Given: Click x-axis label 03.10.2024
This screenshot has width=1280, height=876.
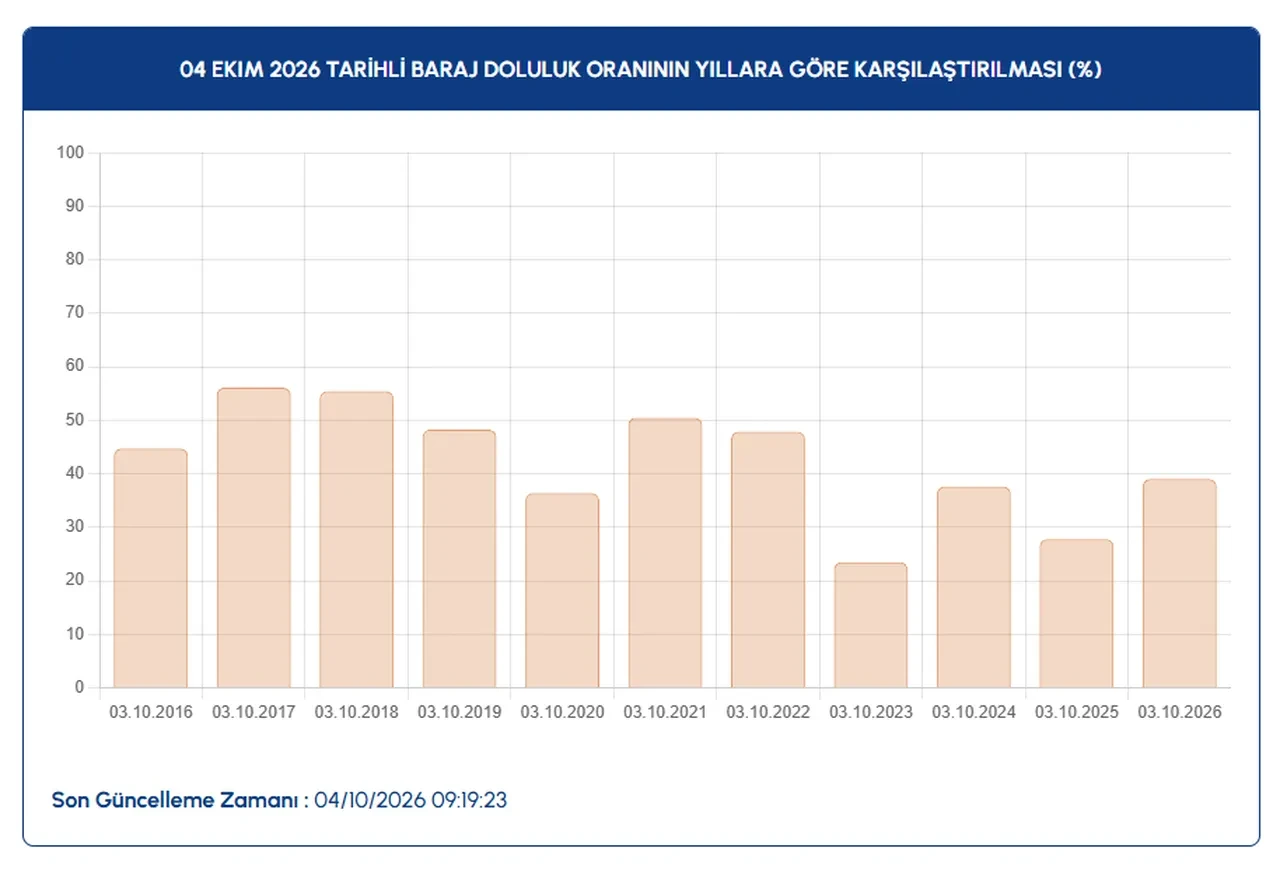Looking at the screenshot, I should click(x=974, y=713).
